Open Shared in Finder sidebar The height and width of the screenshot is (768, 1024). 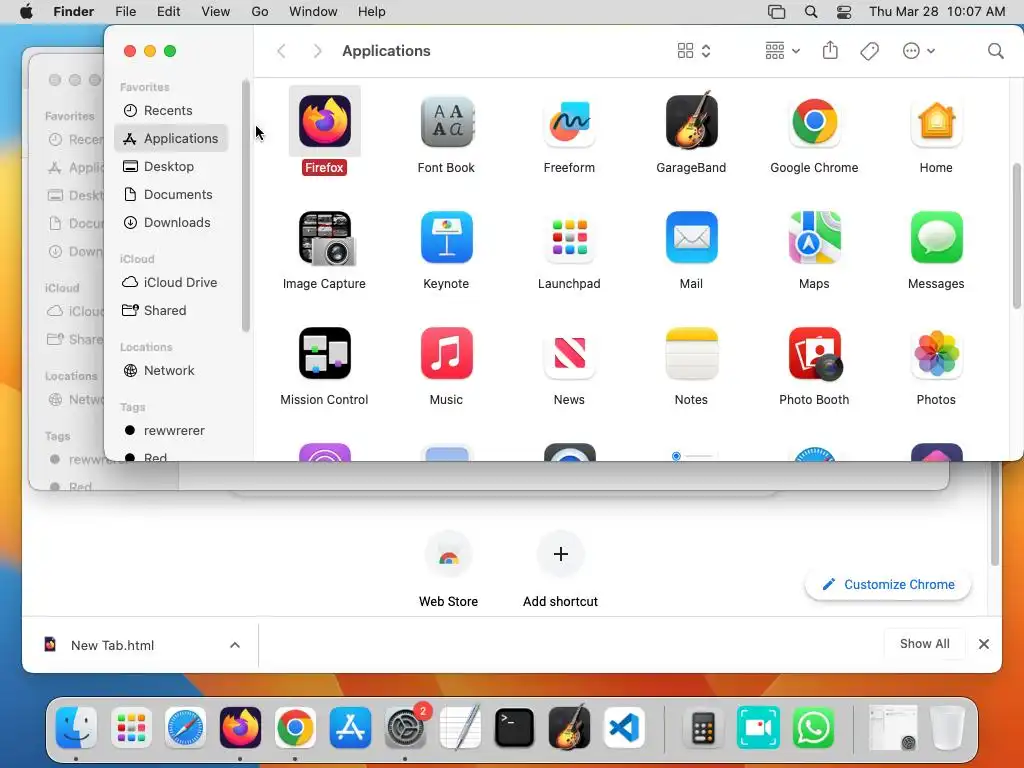coord(171,310)
